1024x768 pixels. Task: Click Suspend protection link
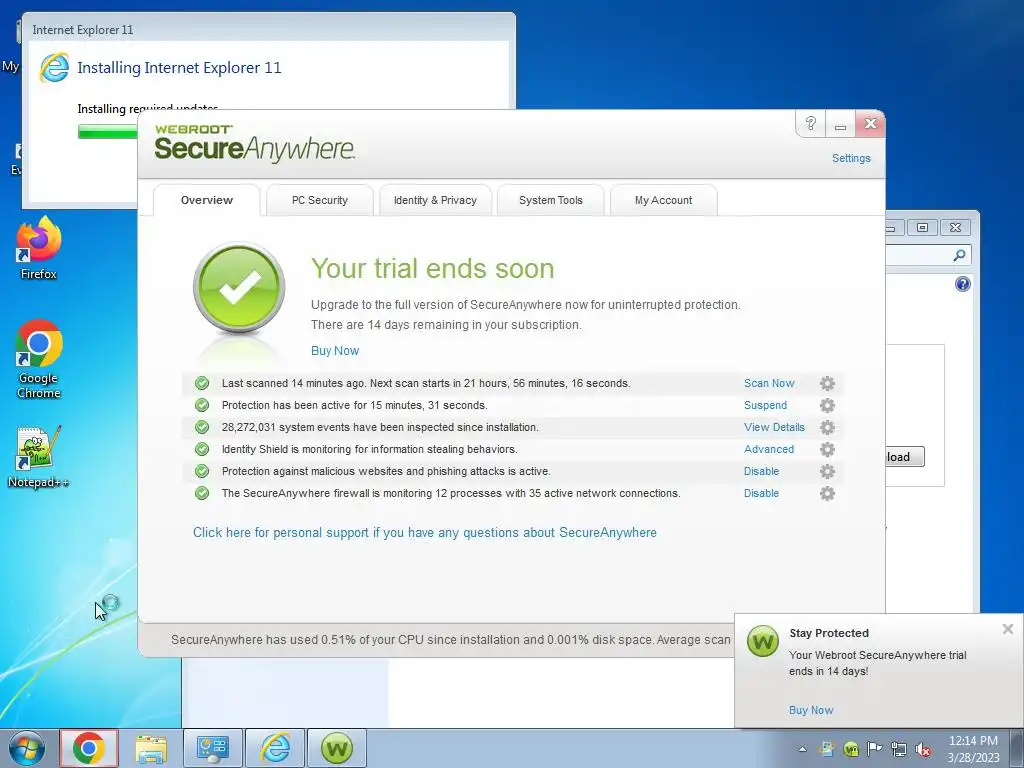click(x=765, y=406)
